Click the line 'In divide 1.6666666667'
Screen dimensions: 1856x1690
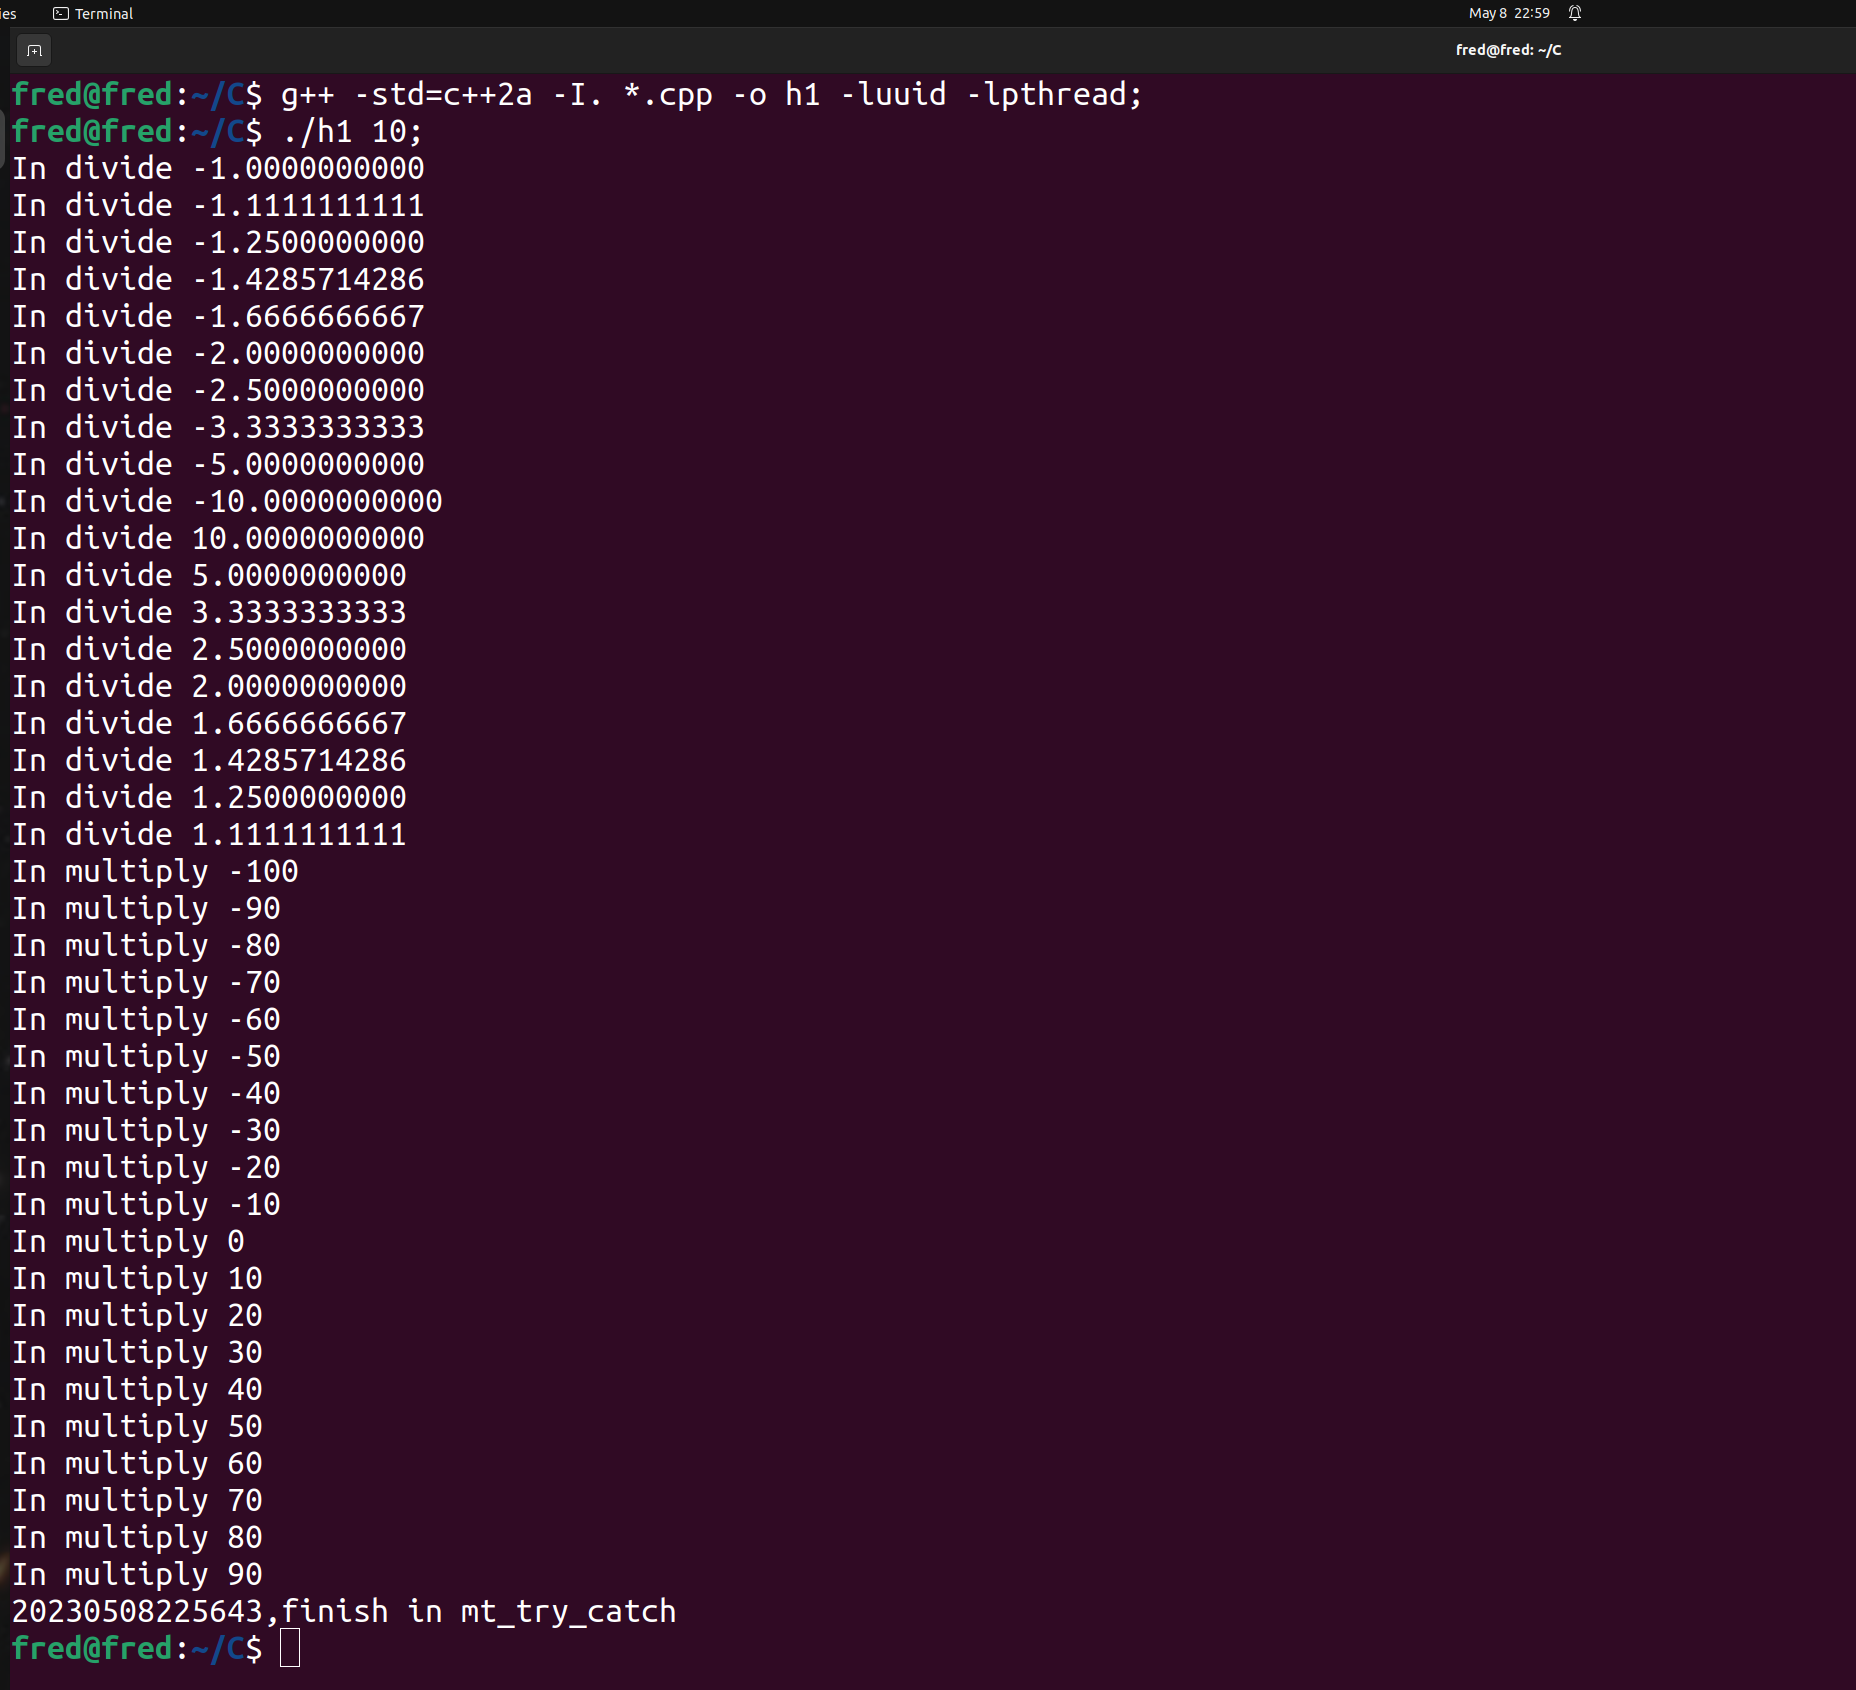pyautogui.click(x=209, y=723)
